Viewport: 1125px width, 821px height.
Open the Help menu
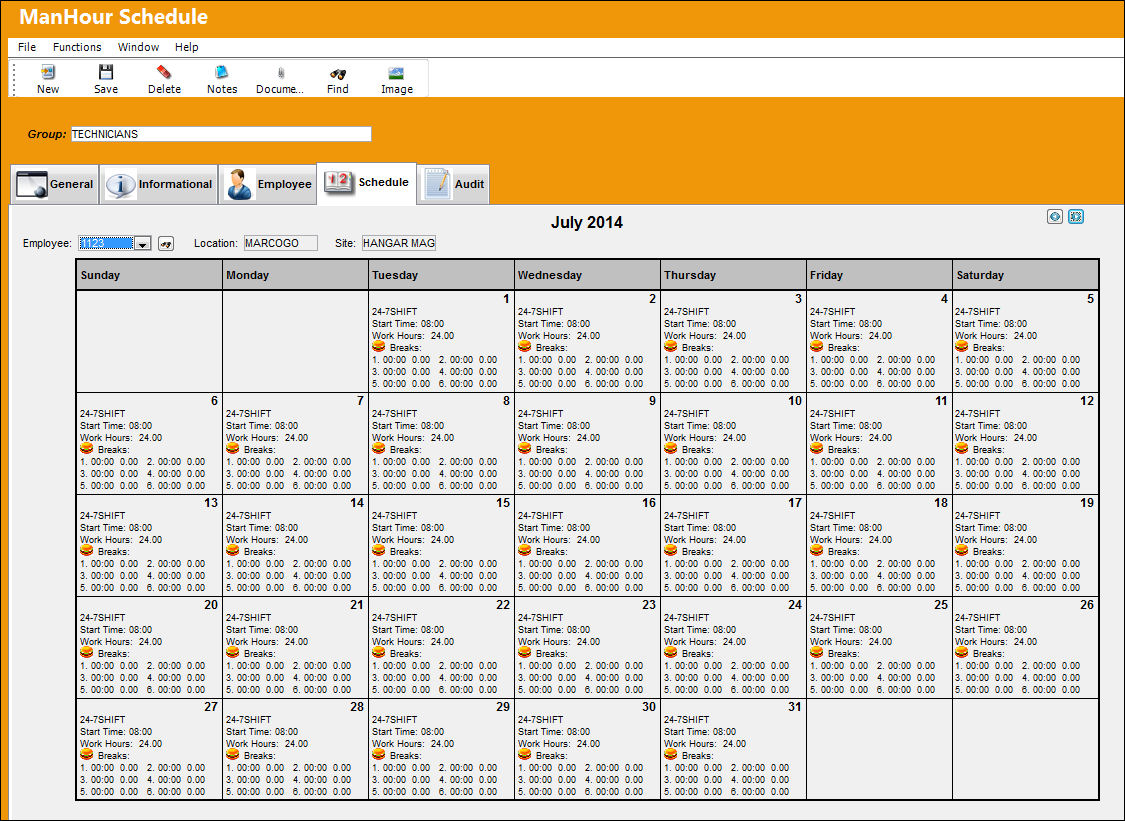point(187,47)
